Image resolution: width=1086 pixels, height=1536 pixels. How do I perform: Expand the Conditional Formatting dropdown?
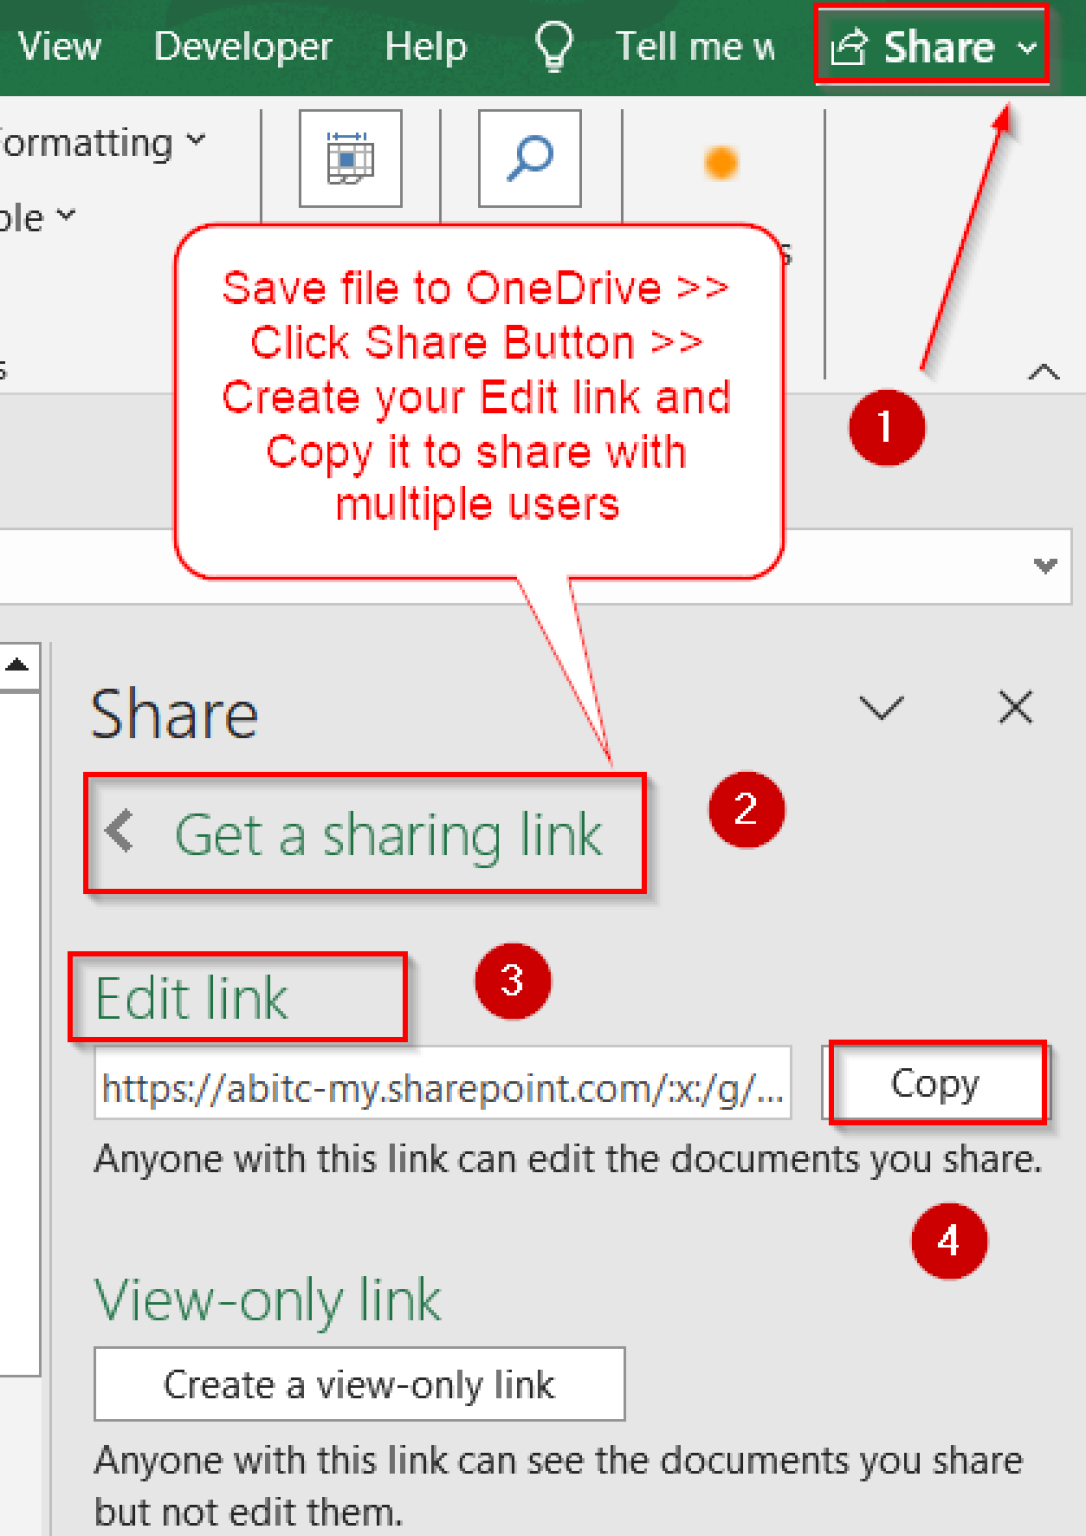point(196,141)
